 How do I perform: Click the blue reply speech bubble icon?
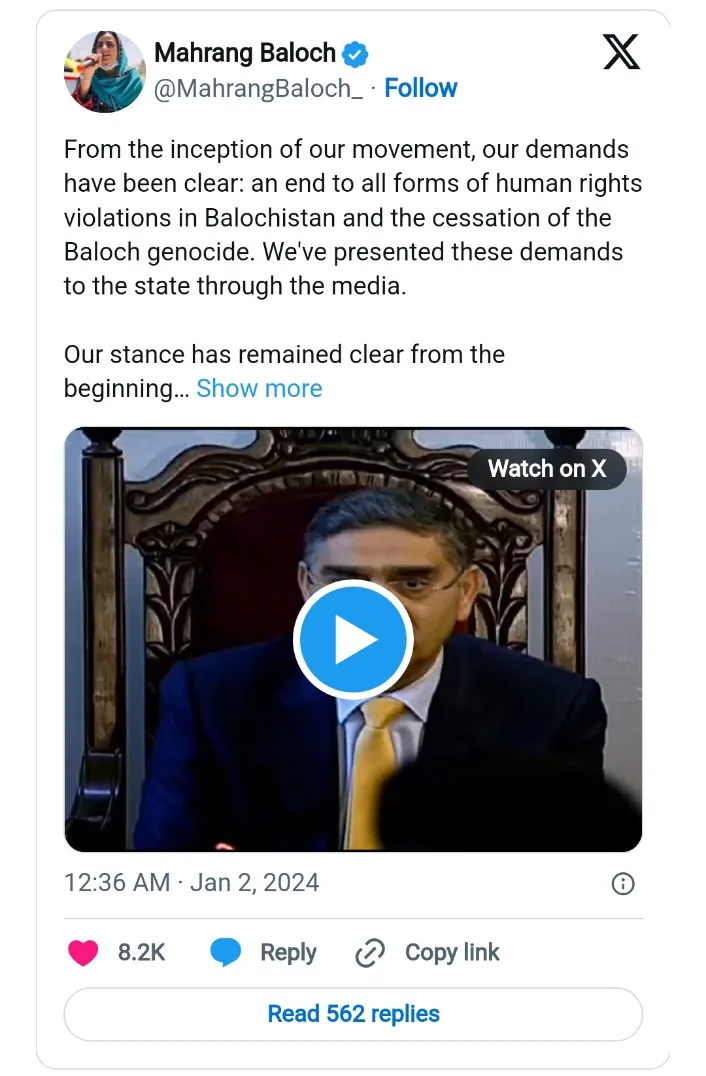(226, 953)
